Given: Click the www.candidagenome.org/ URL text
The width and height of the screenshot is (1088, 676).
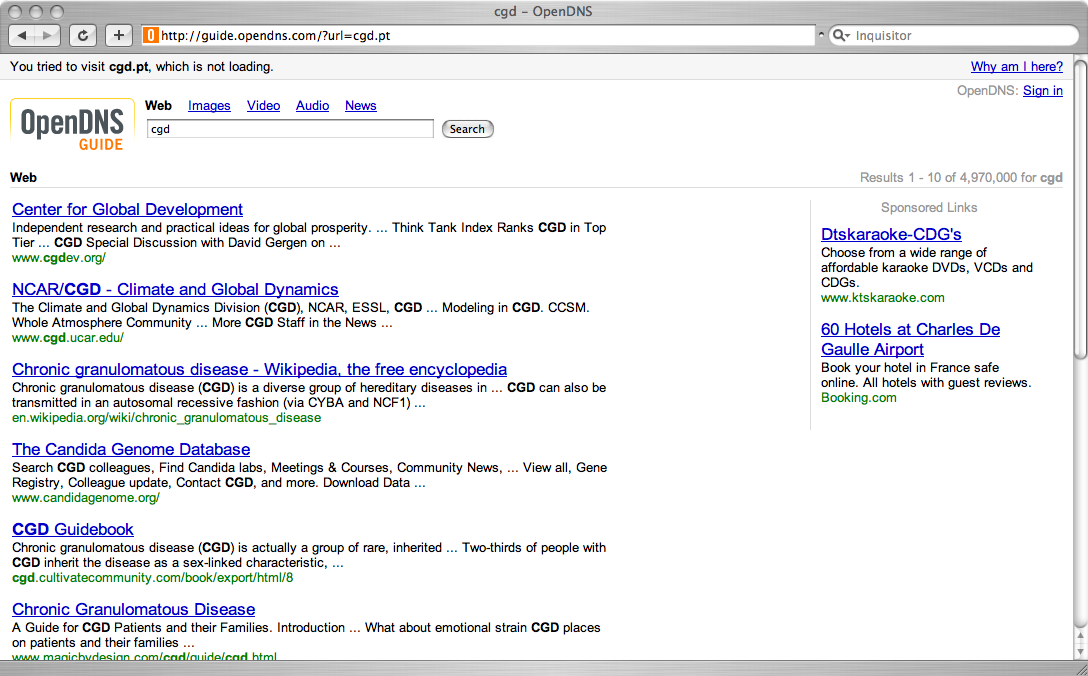Looking at the screenshot, I should [86, 498].
